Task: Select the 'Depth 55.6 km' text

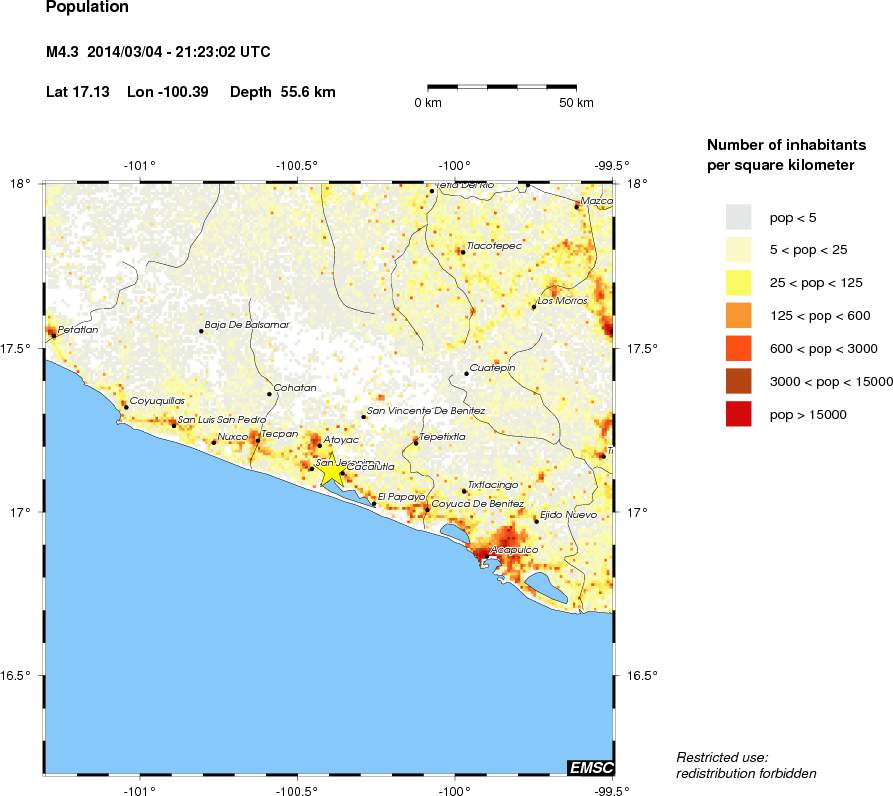Action: pyautogui.click(x=282, y=92)
